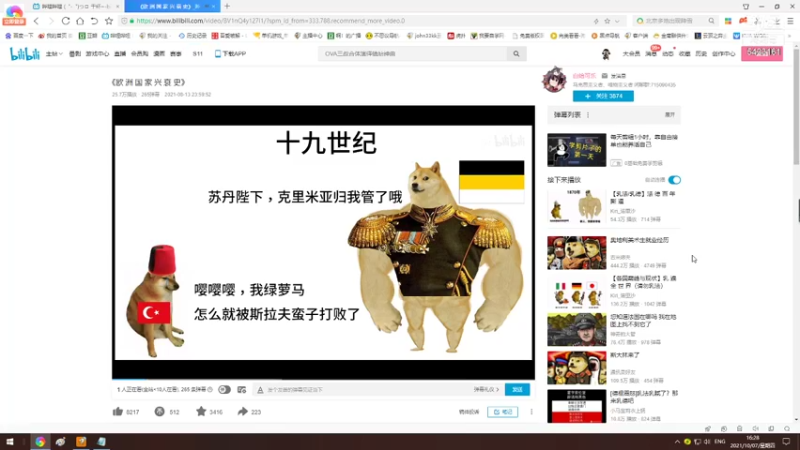
Task: Like the video with the thumbs-up icon
Action: point(118,411)
